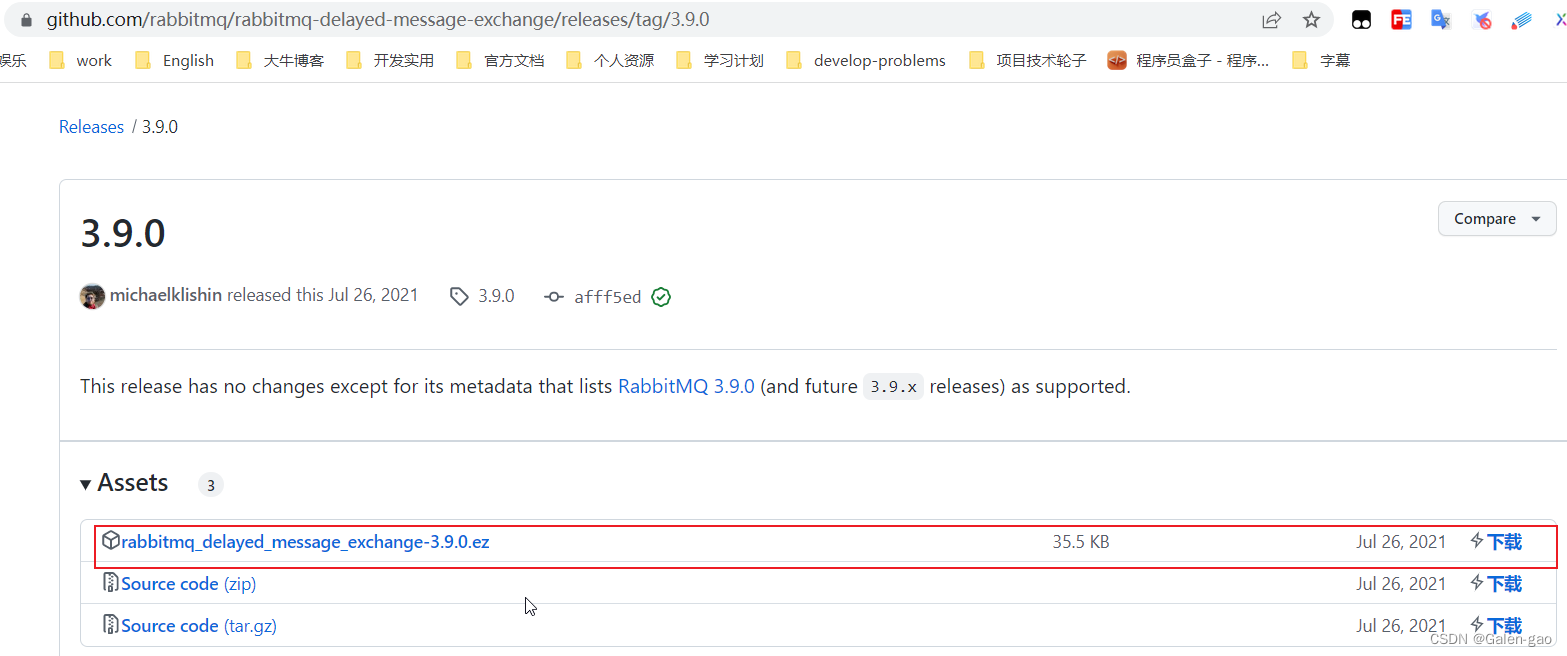Open commit afff5ed
The width and height of the screenshot is (1567, 656).
point(607,297)
